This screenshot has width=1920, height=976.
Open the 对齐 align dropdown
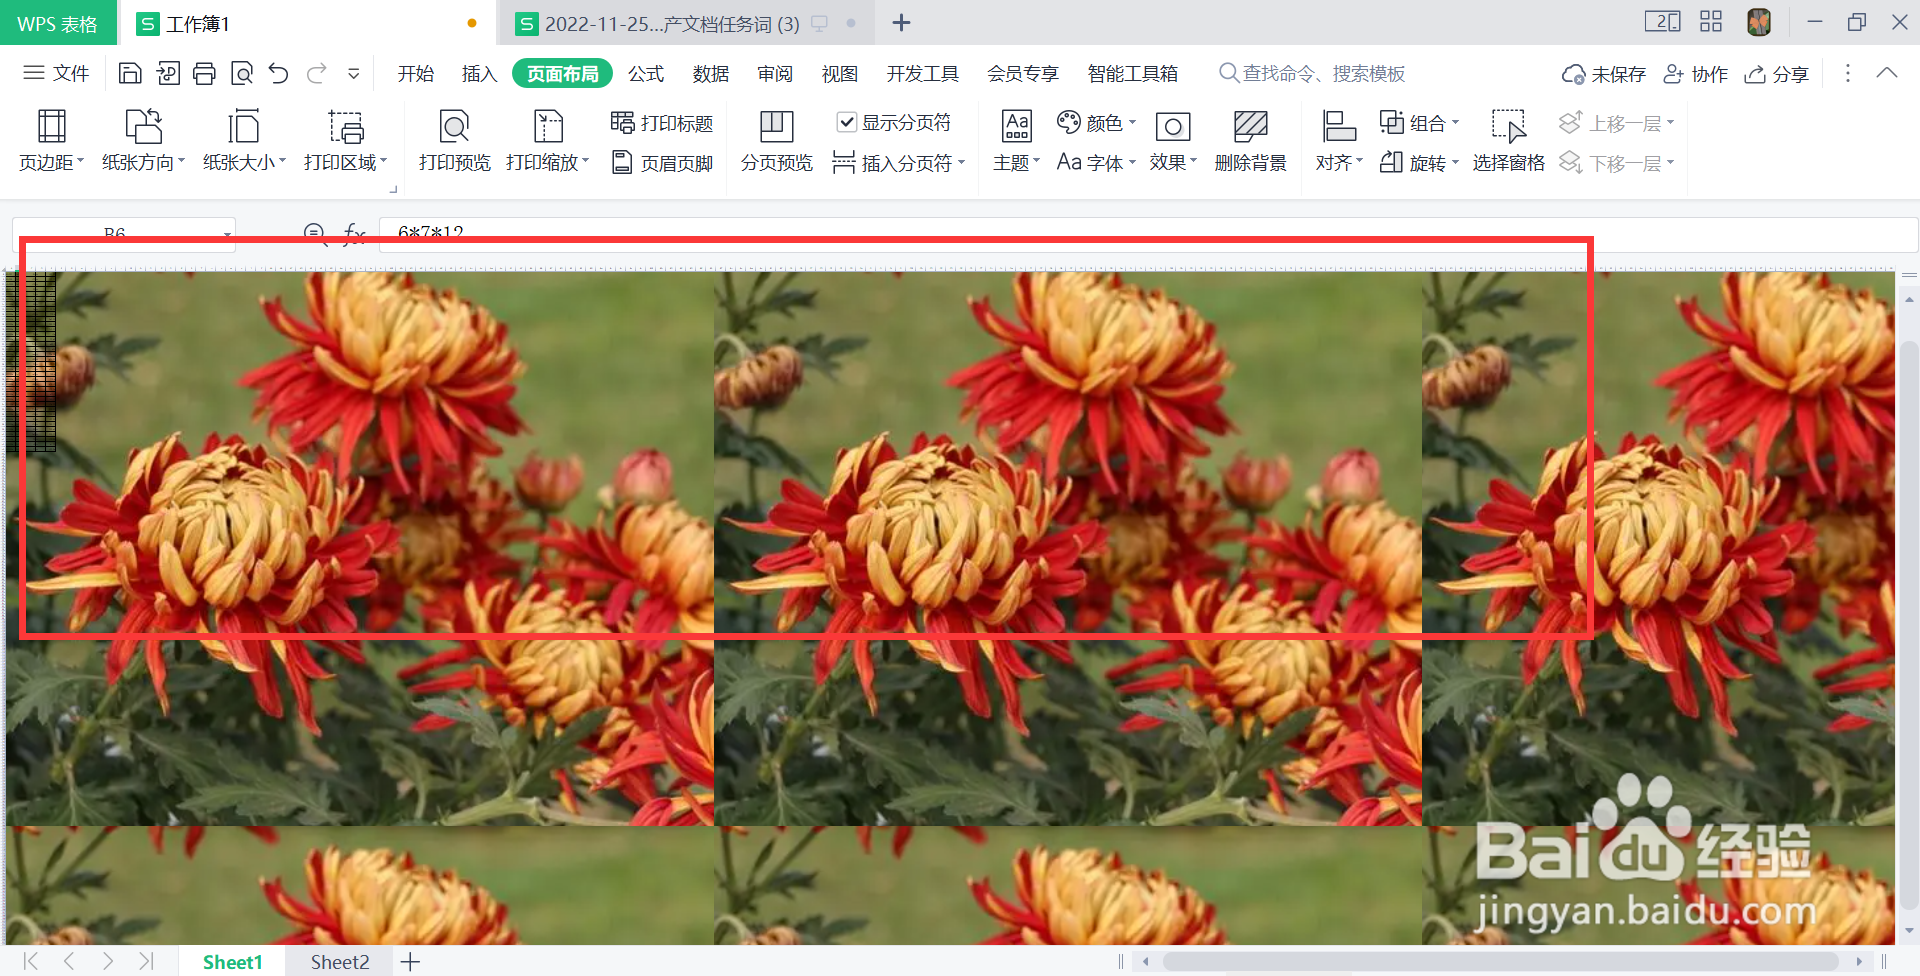coord(1339,141)
